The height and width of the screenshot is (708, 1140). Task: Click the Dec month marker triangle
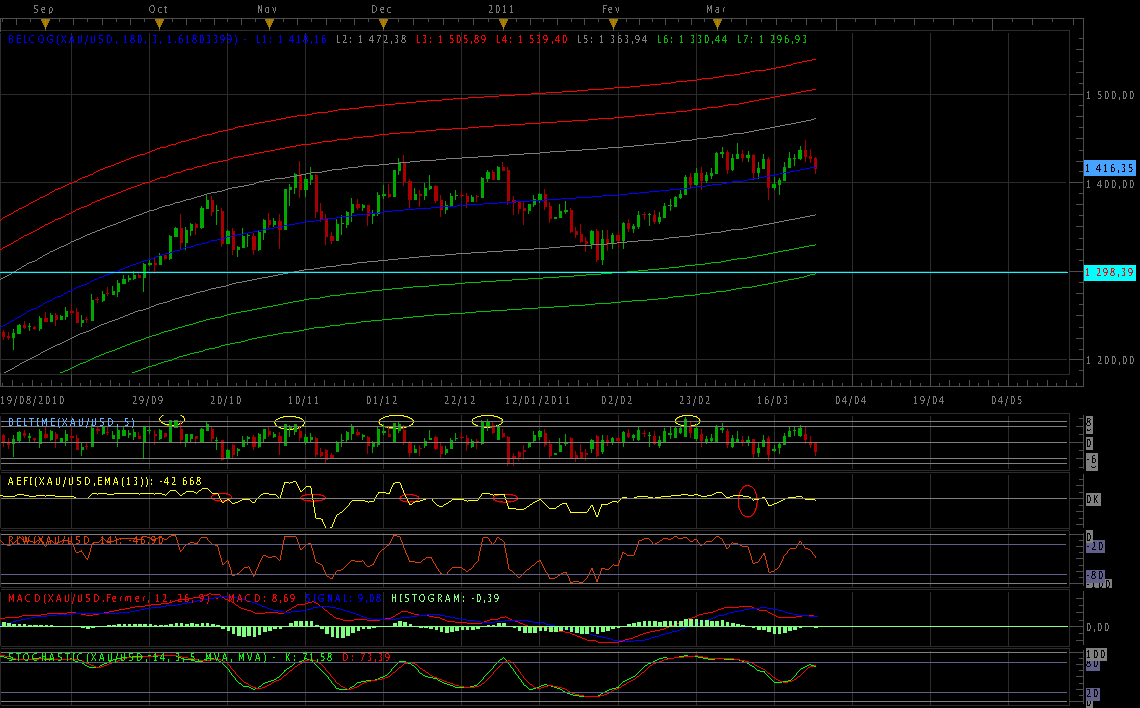click(382, 22)
